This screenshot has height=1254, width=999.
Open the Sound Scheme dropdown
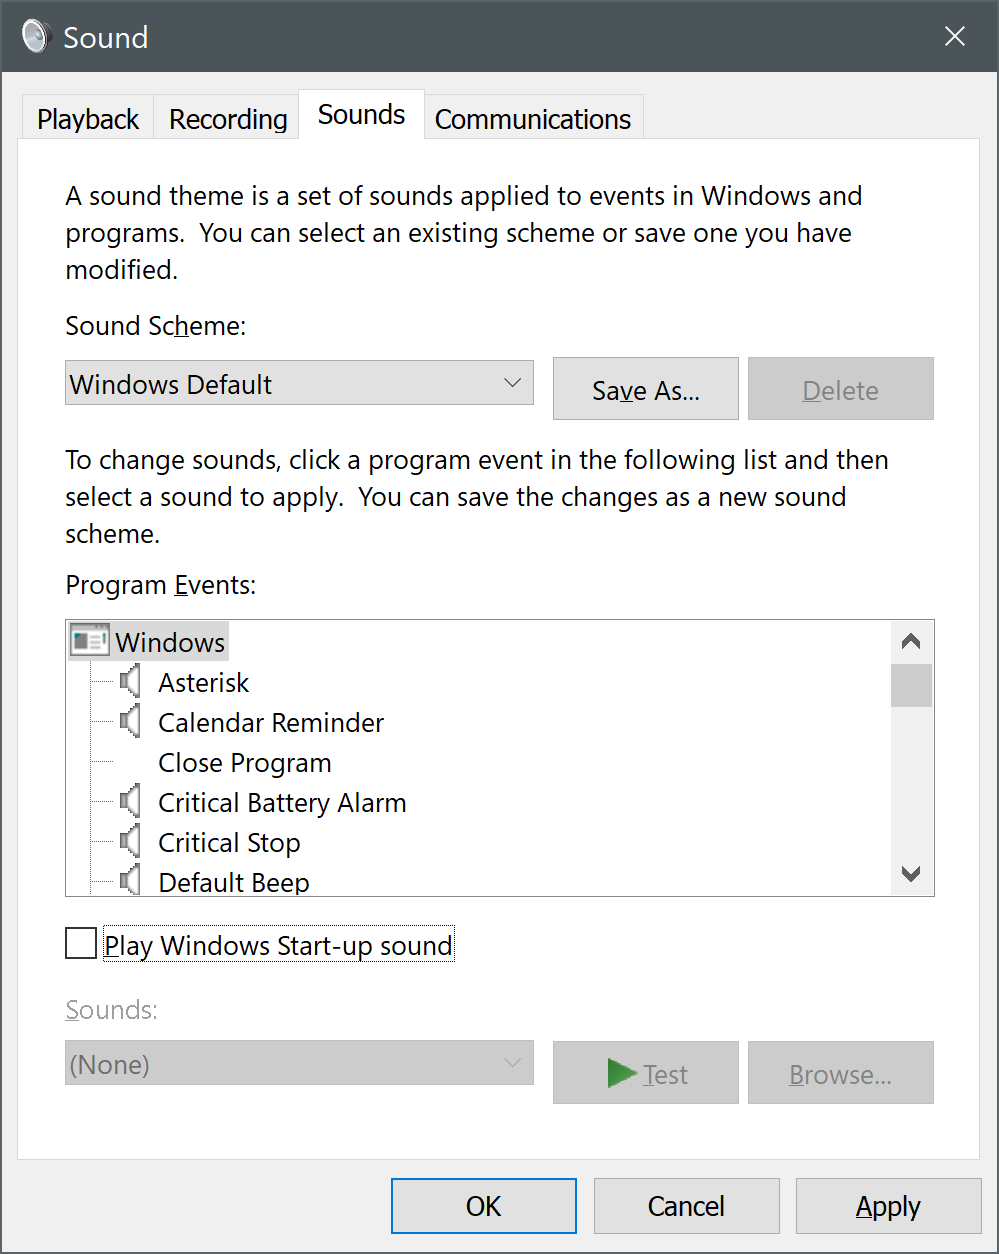(299, 383)
